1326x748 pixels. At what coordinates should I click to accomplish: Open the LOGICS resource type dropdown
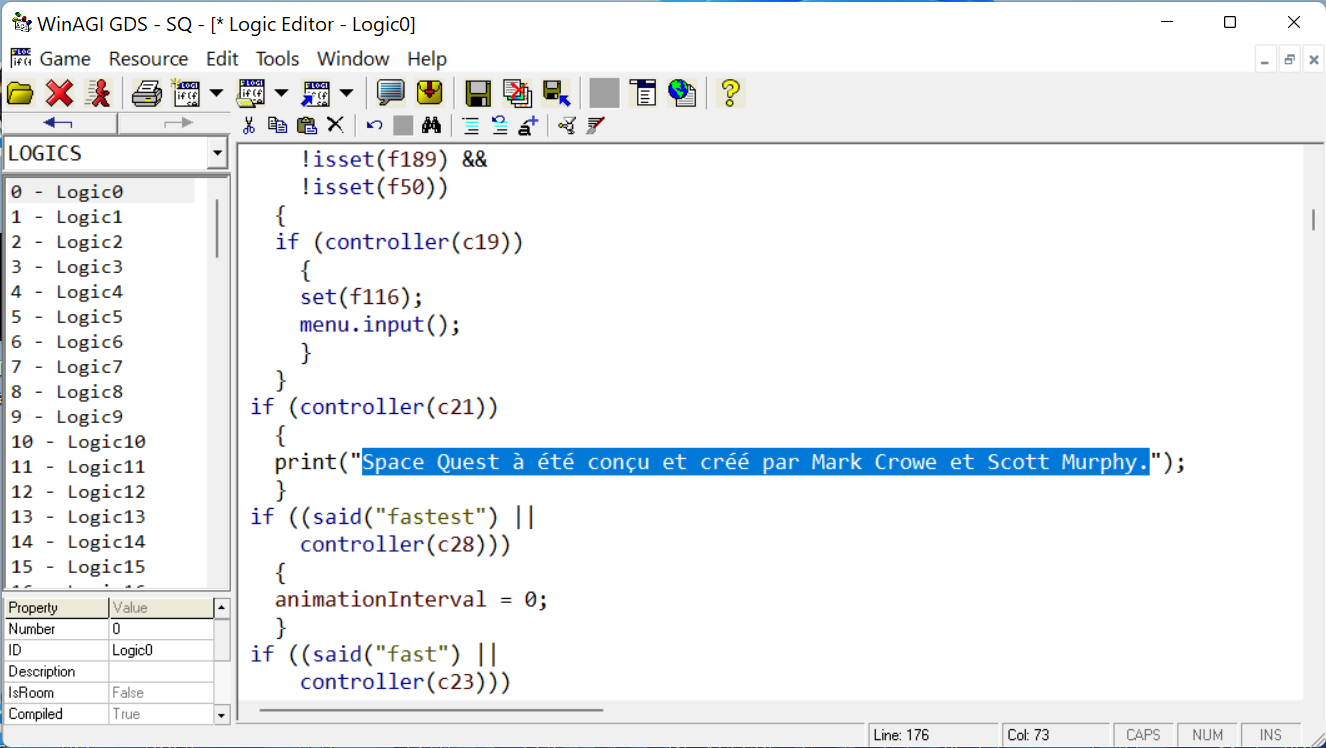(217, 154)
